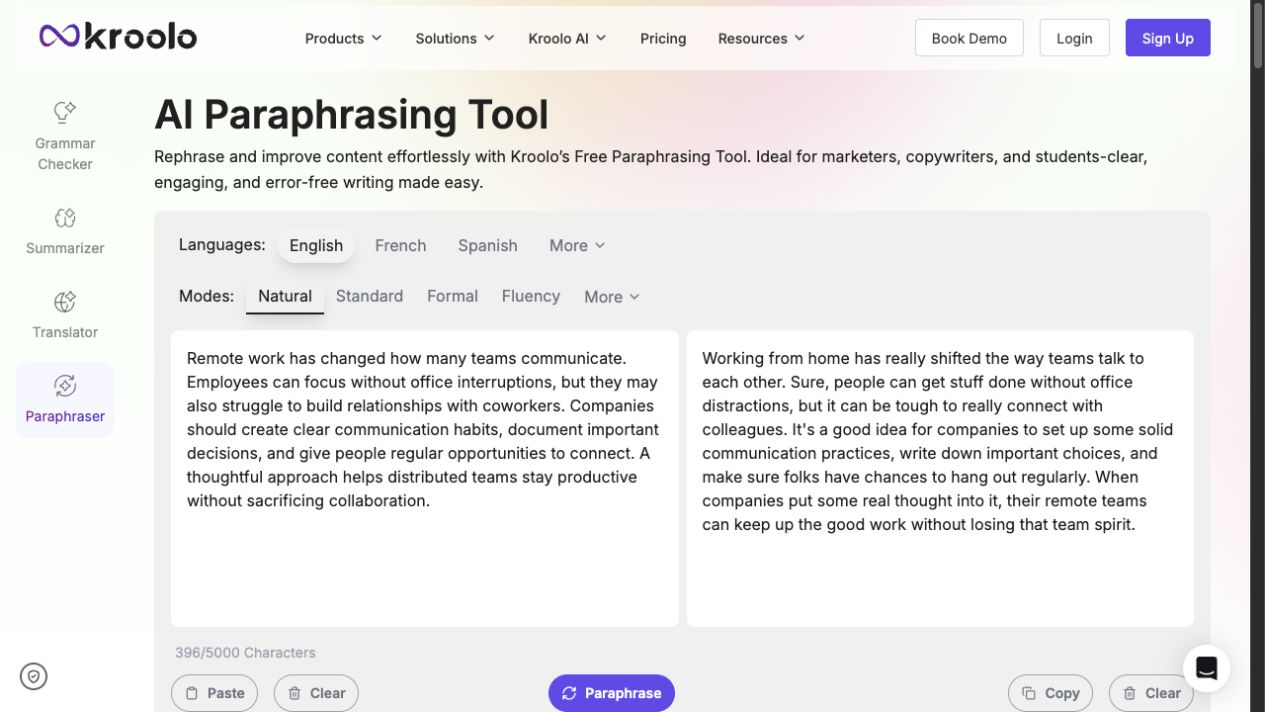Click the paraphrased output text area
This screenshot has height=712, width=1265.
[x=940, y=478]
